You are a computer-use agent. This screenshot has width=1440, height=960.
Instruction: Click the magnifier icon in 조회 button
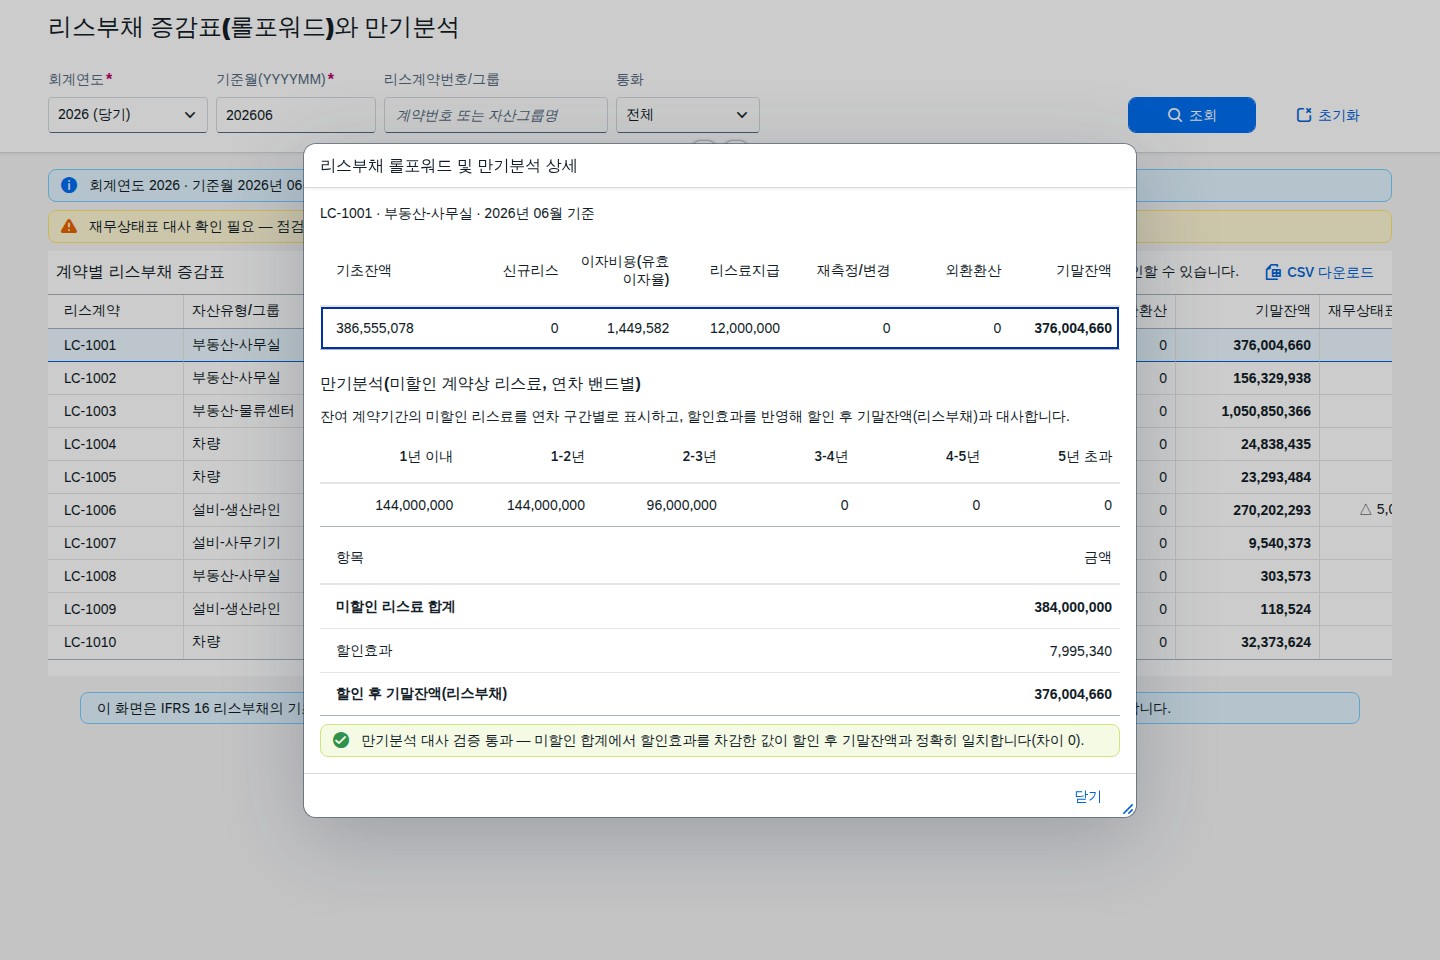pyautogui.click(x=1175, y=115)
